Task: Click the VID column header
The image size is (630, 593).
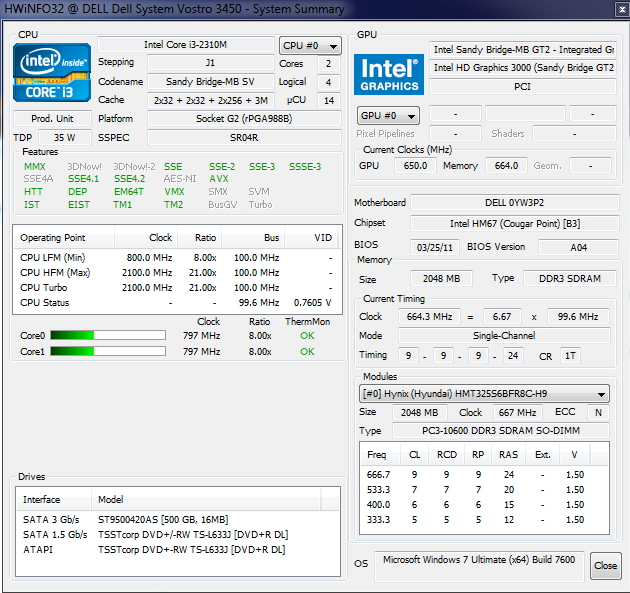Action: [313, 237]
